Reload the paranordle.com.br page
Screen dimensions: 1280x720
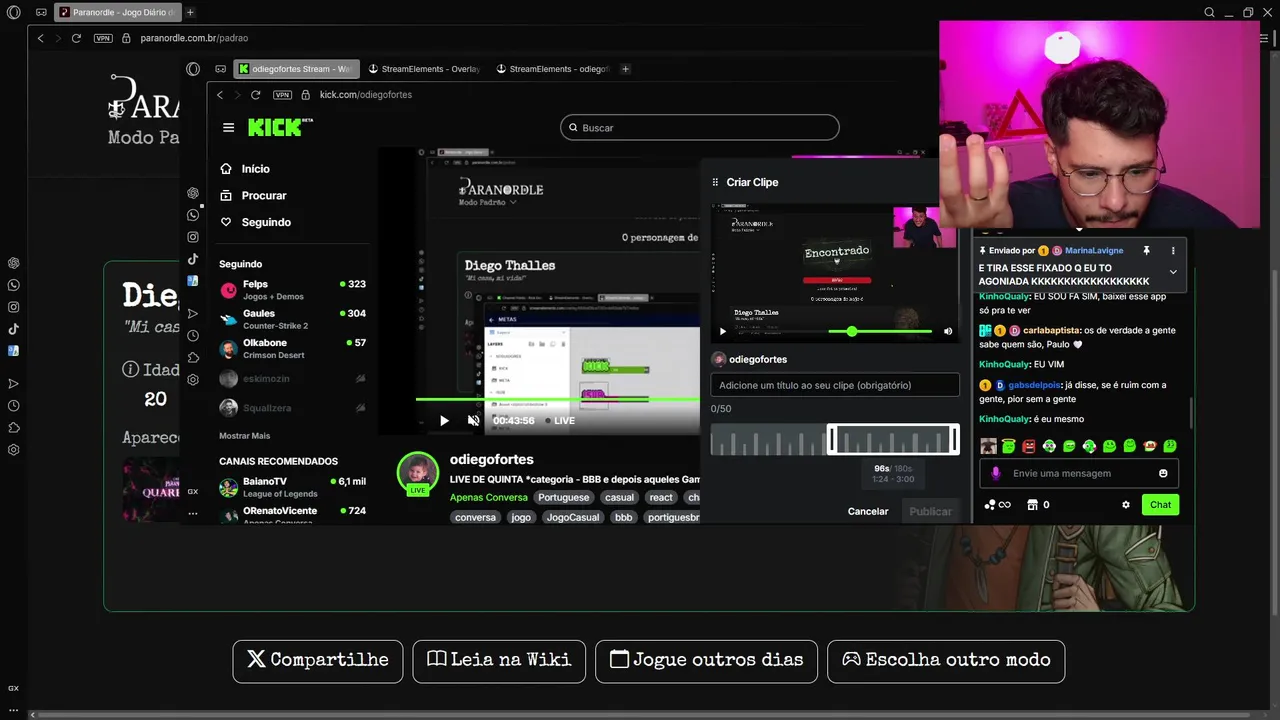pos(76,38)
